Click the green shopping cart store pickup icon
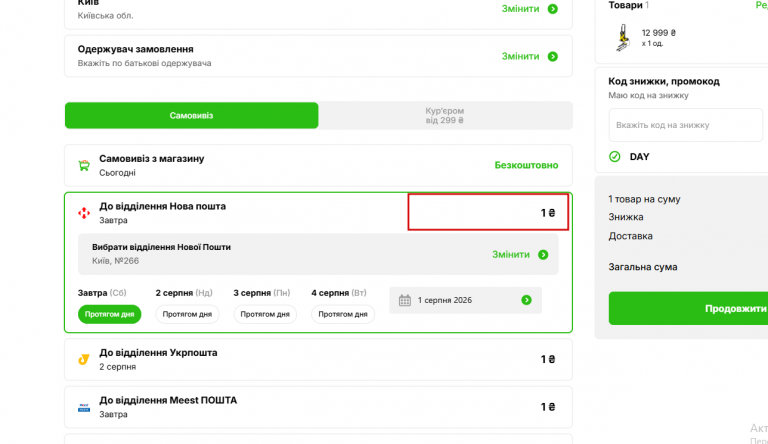Viewport: 768px width, 444px height. click(84, 166)
